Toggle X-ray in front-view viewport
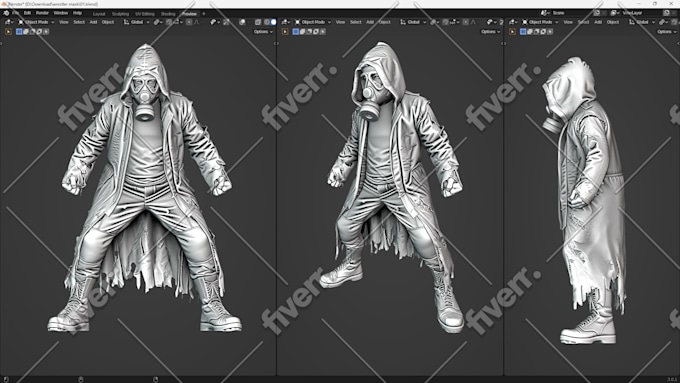 tap(258, 22)
